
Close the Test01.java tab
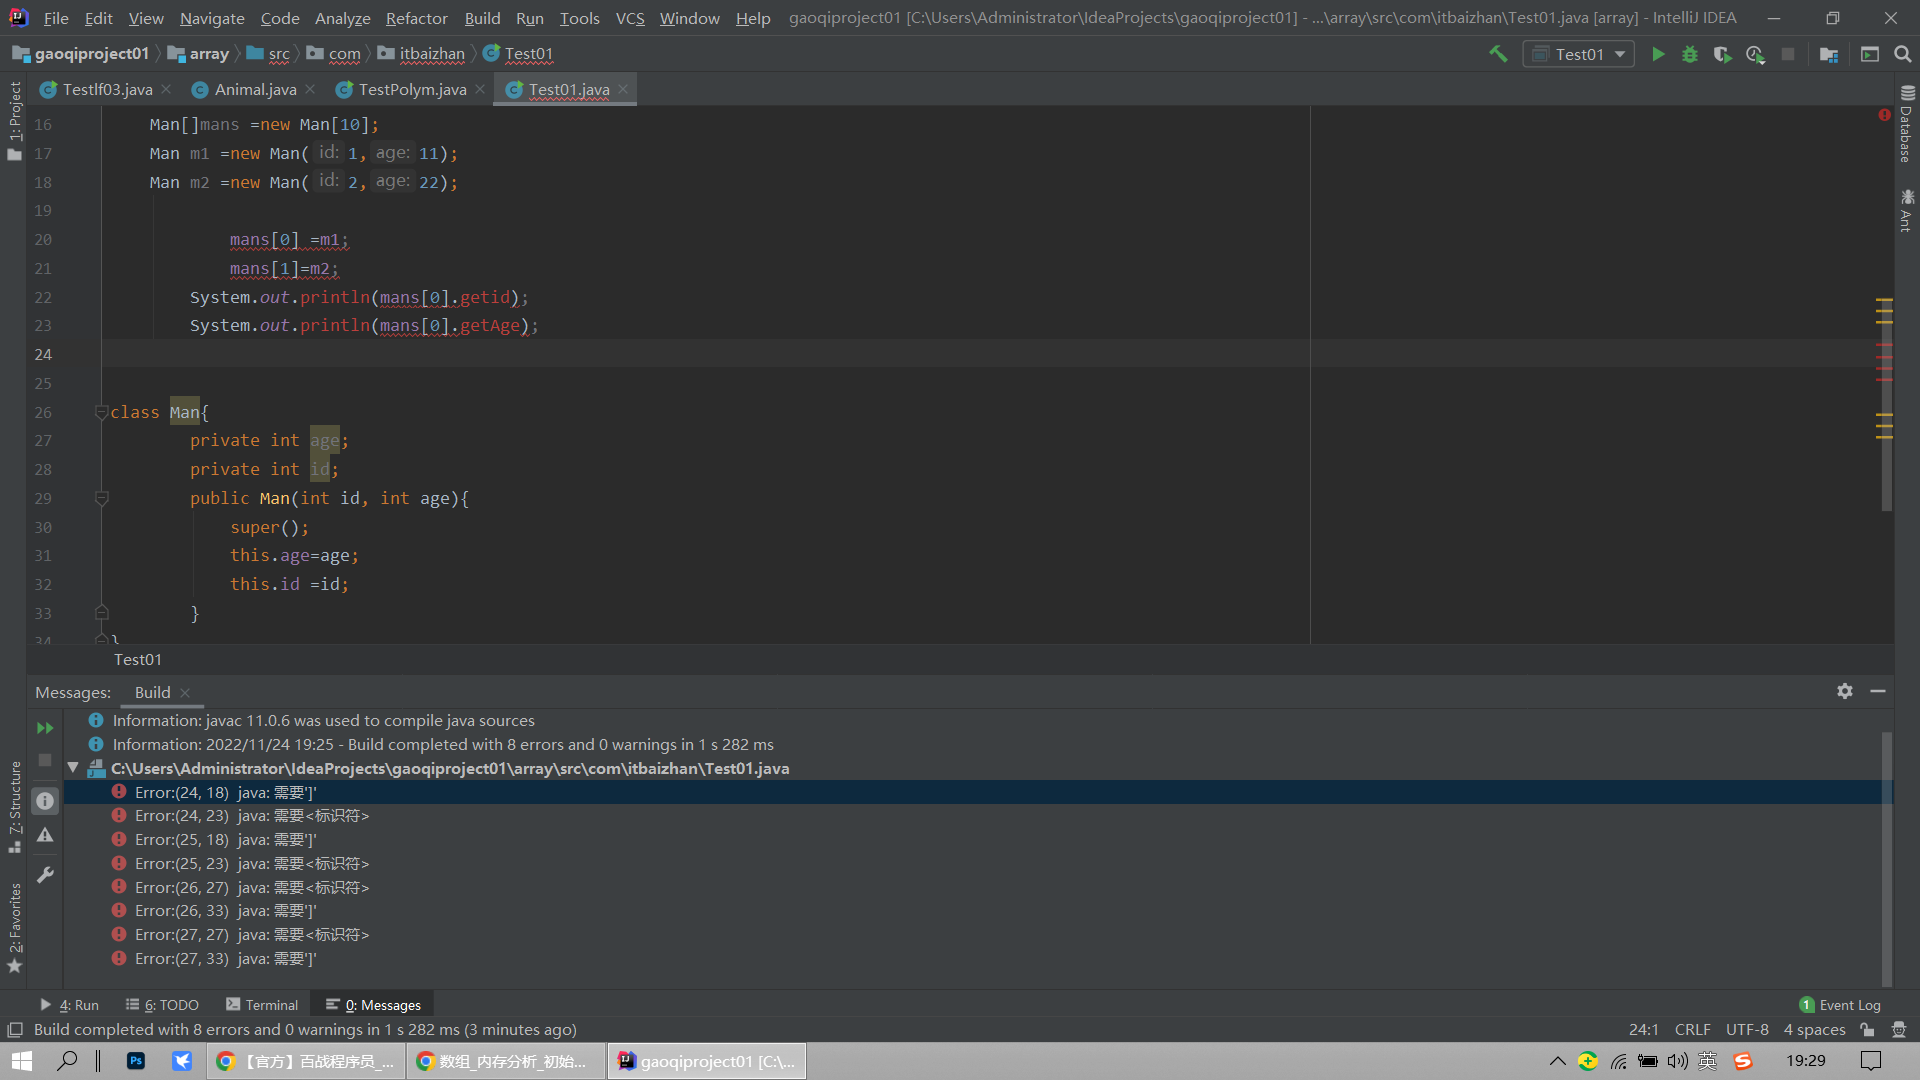coord(623,89)
